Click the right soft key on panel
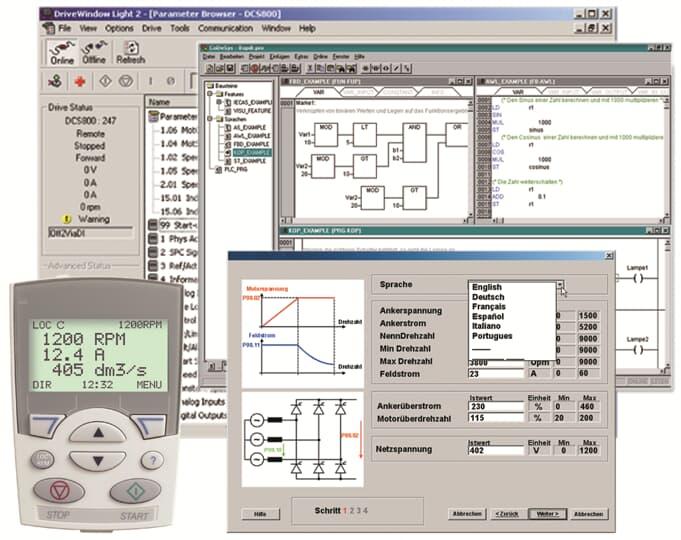 click(x=149, y=424)
